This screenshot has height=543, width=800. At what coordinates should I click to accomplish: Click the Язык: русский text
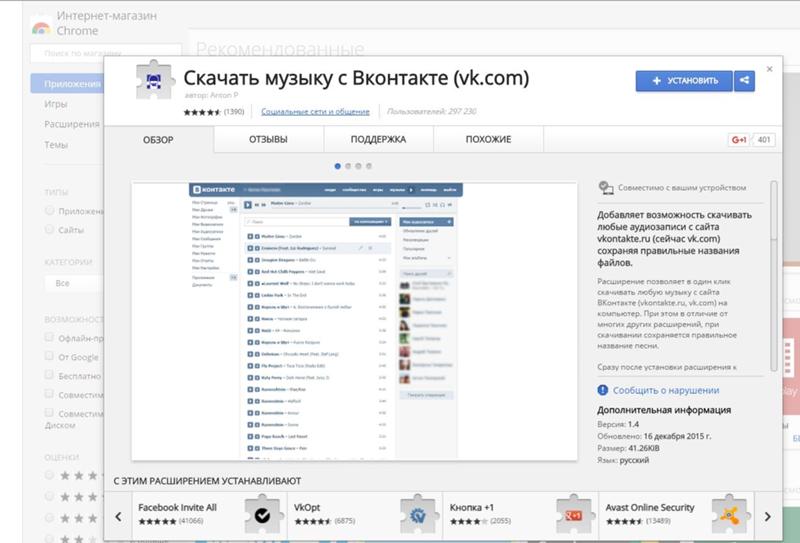tap(623, 460)
